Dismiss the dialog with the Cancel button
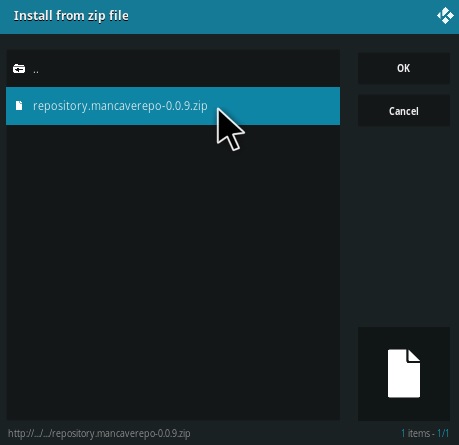The height and width of the screenshot is (445, 459). pos(404,111)
